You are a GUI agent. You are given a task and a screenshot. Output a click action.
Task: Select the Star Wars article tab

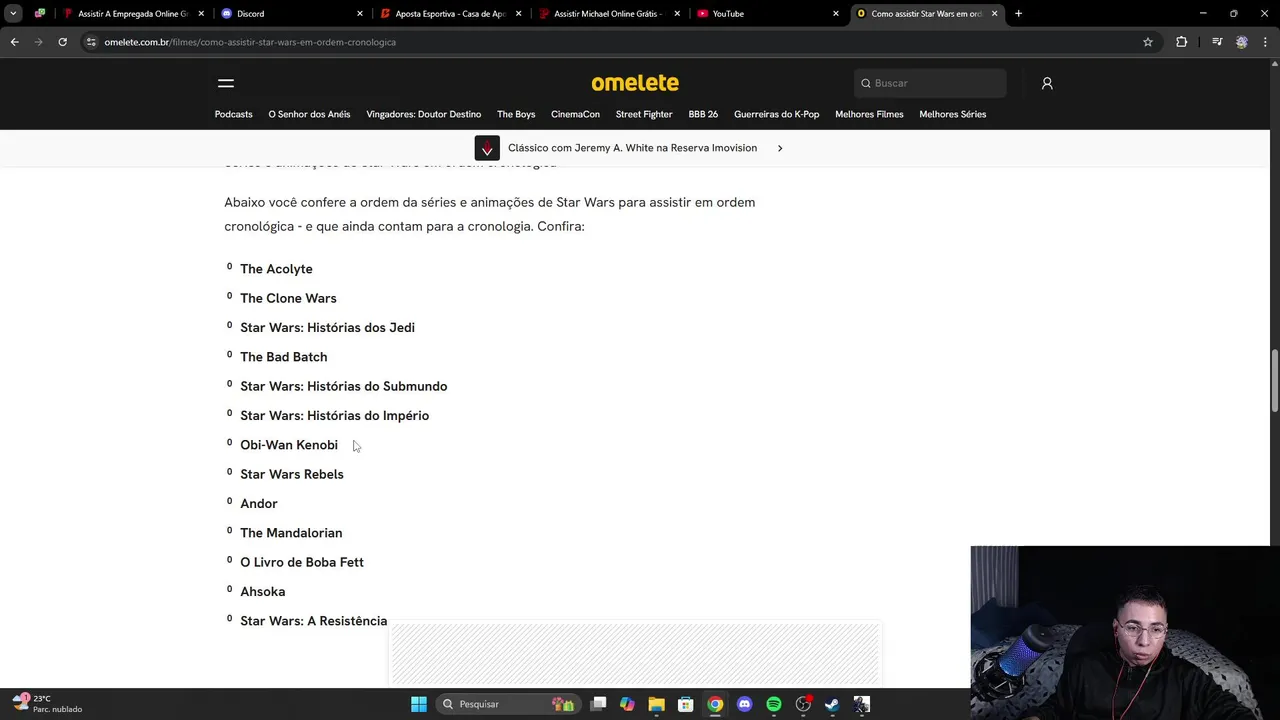pyautogui.click(x=926, y=14)
